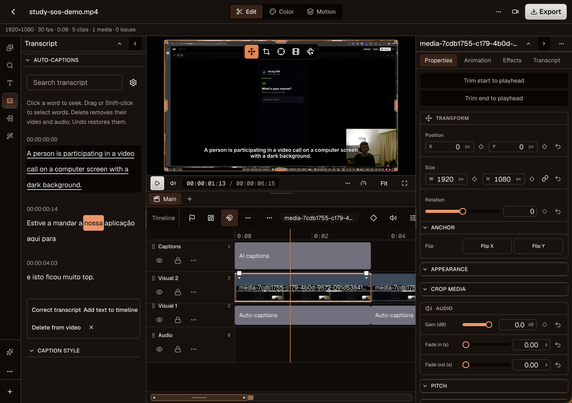Click the Flip Y button

(538, 246)
